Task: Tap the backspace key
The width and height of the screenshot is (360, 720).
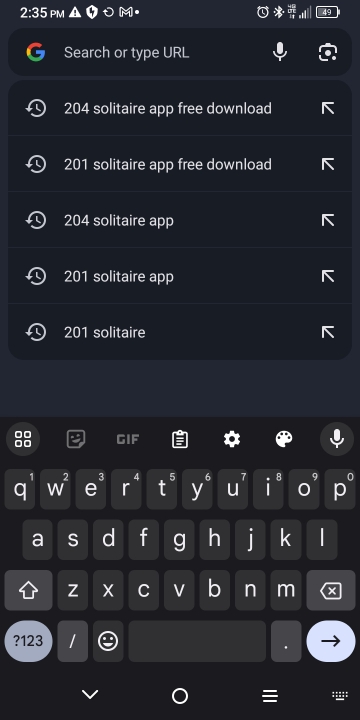Action: click(331, 591)
